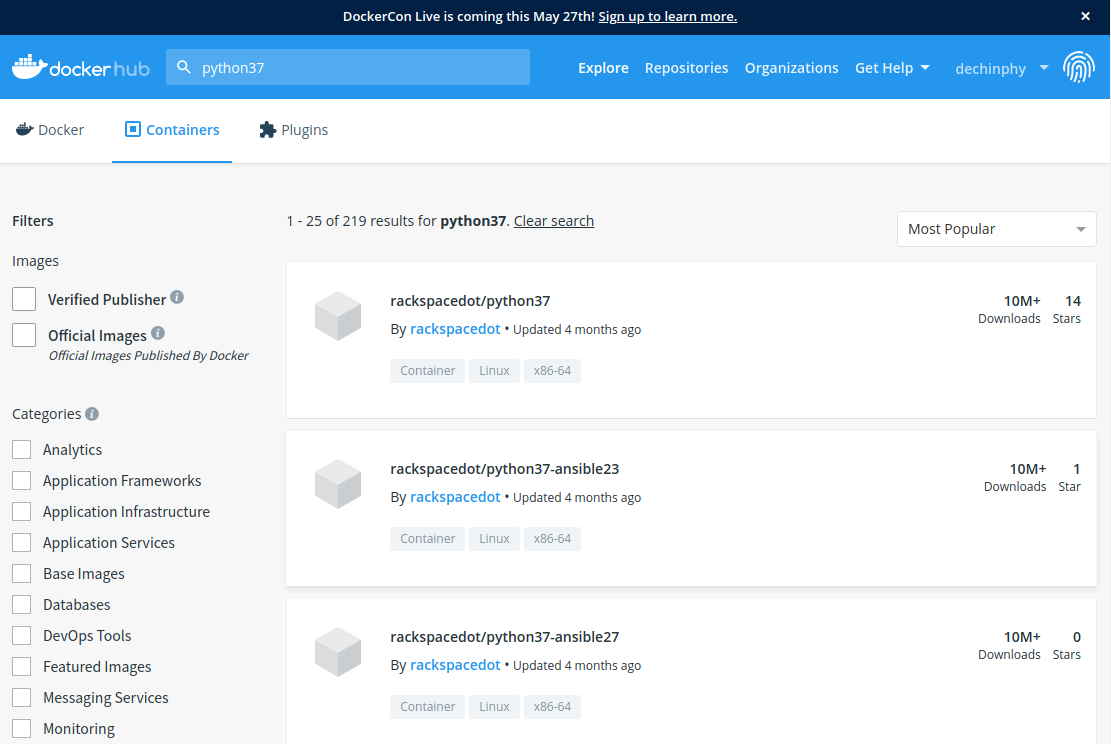
Task: Click the Categories info icon
Action: click(x=92, y=413)
